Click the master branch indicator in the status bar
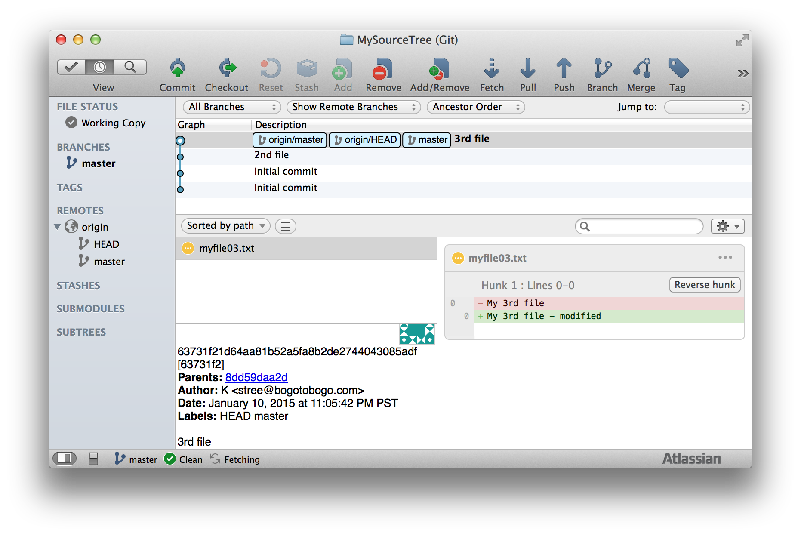The width and height of the screenshot is (801, 536). click(x=135, y=459)
